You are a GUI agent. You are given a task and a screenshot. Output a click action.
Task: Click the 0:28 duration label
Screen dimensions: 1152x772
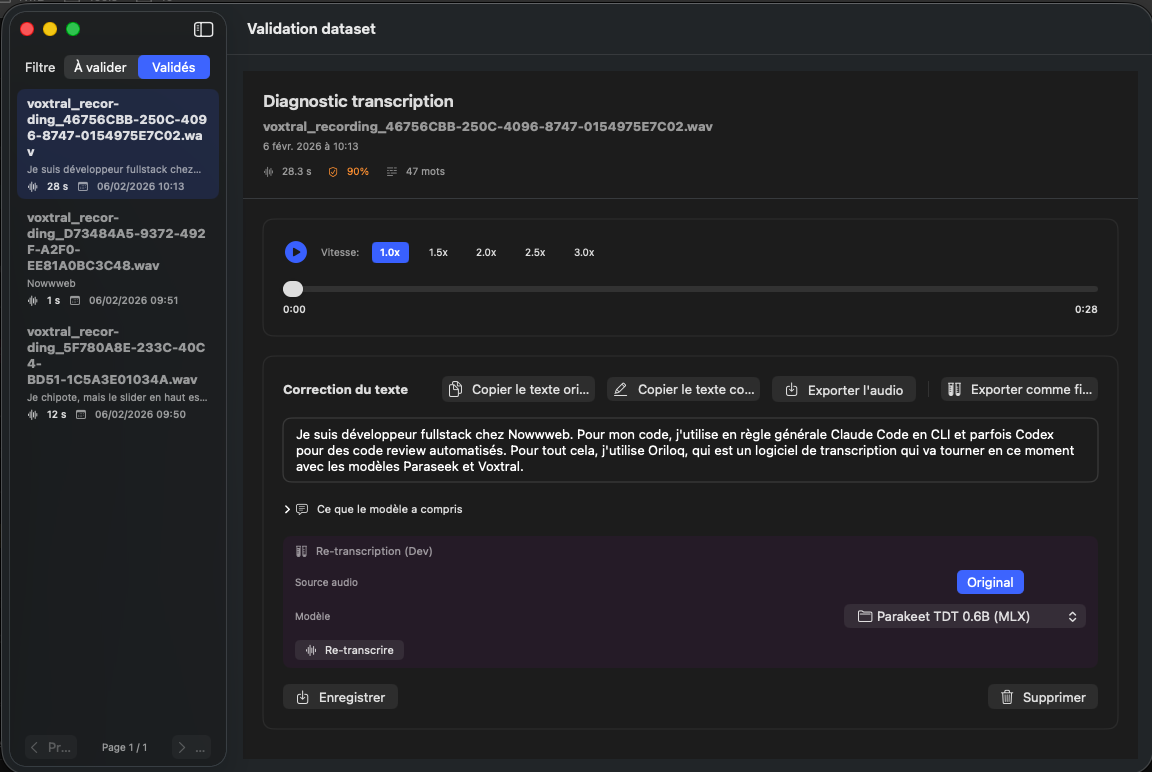tap(1086, 309)
